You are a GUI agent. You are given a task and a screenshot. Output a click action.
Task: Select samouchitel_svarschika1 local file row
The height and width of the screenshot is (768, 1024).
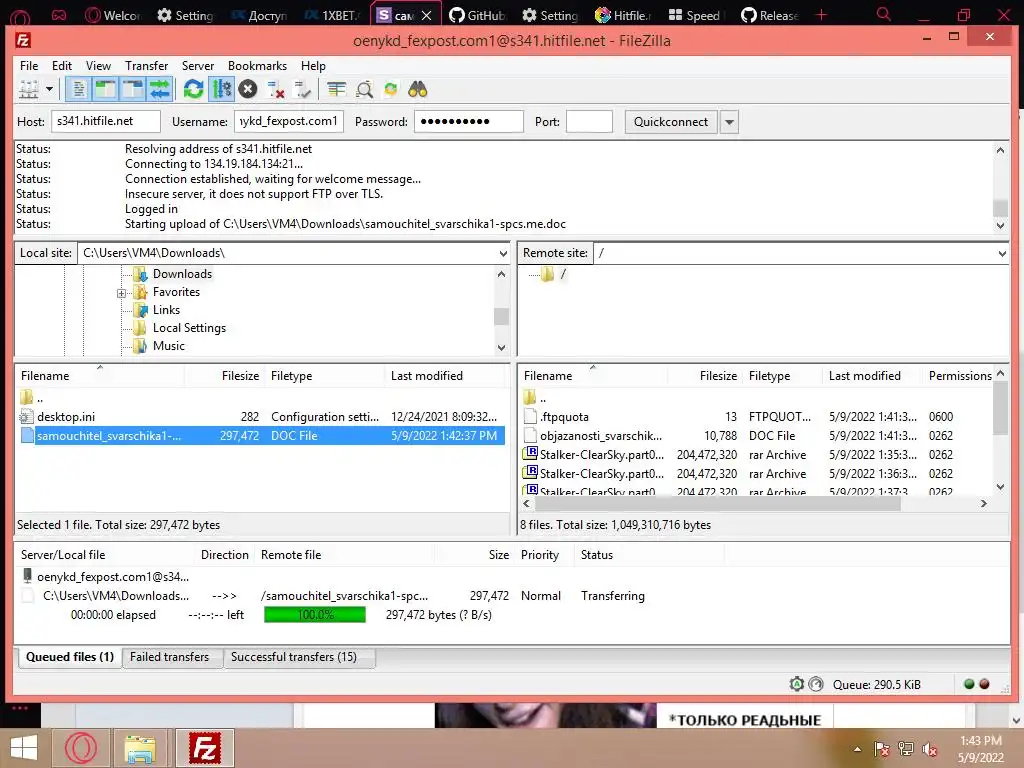click(261, 436)
